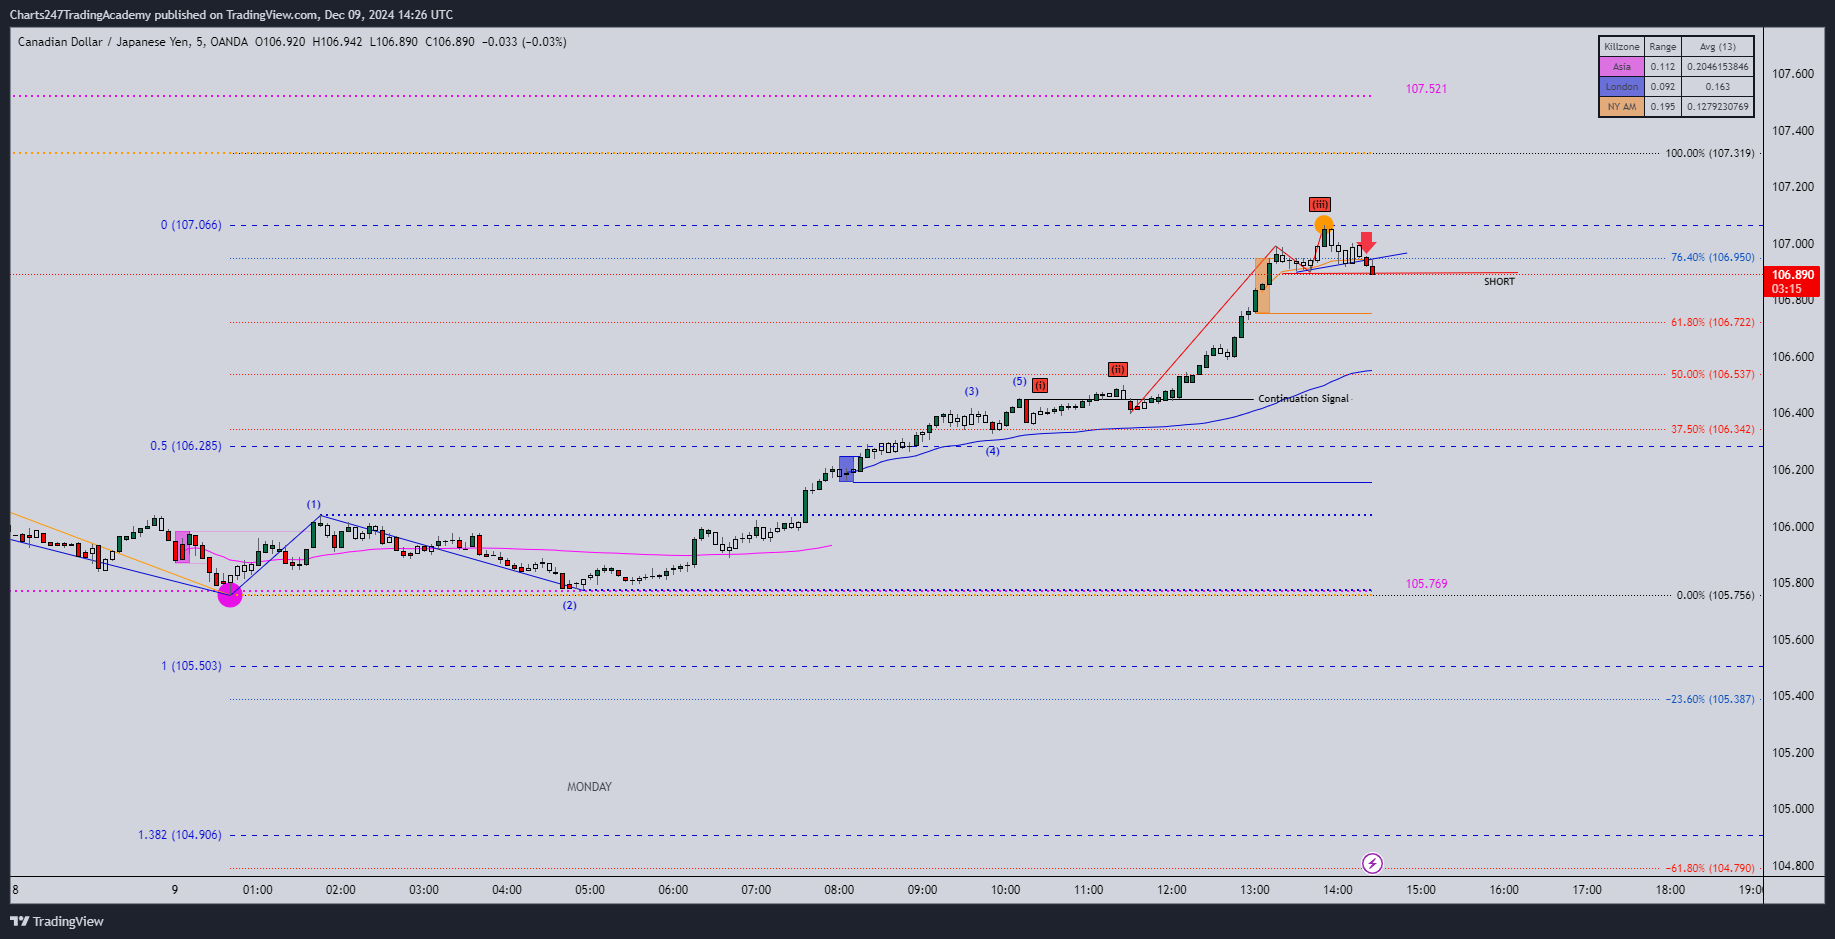Image resolution: width=1835 pixels, height=939 pixels.
Task: Click the Killzone table header cell
Action: (x=1622, y=47)
